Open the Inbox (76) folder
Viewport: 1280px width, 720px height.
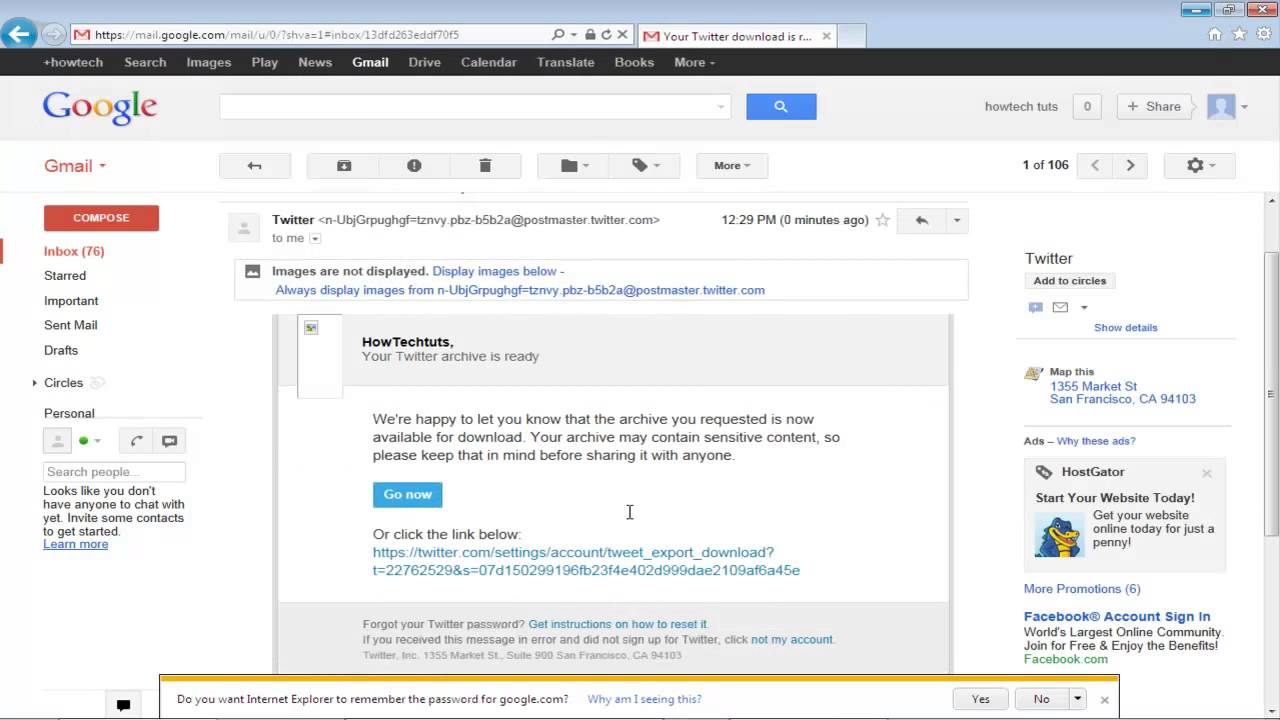(74, 251)
